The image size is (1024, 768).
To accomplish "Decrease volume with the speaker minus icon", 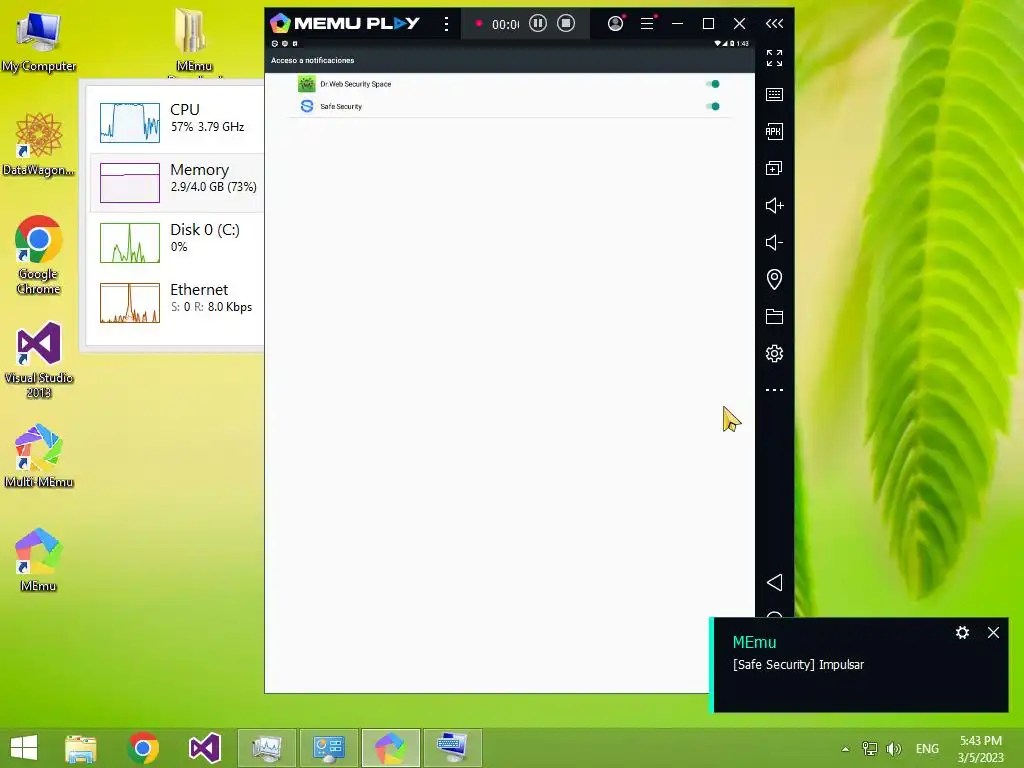I will click(x=775, y=243).
